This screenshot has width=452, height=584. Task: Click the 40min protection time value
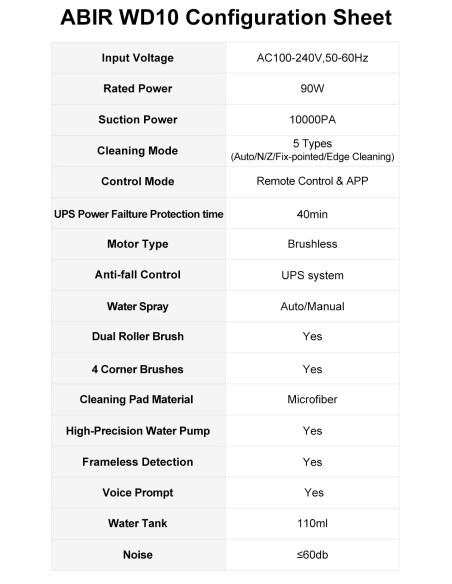(312, 214)
